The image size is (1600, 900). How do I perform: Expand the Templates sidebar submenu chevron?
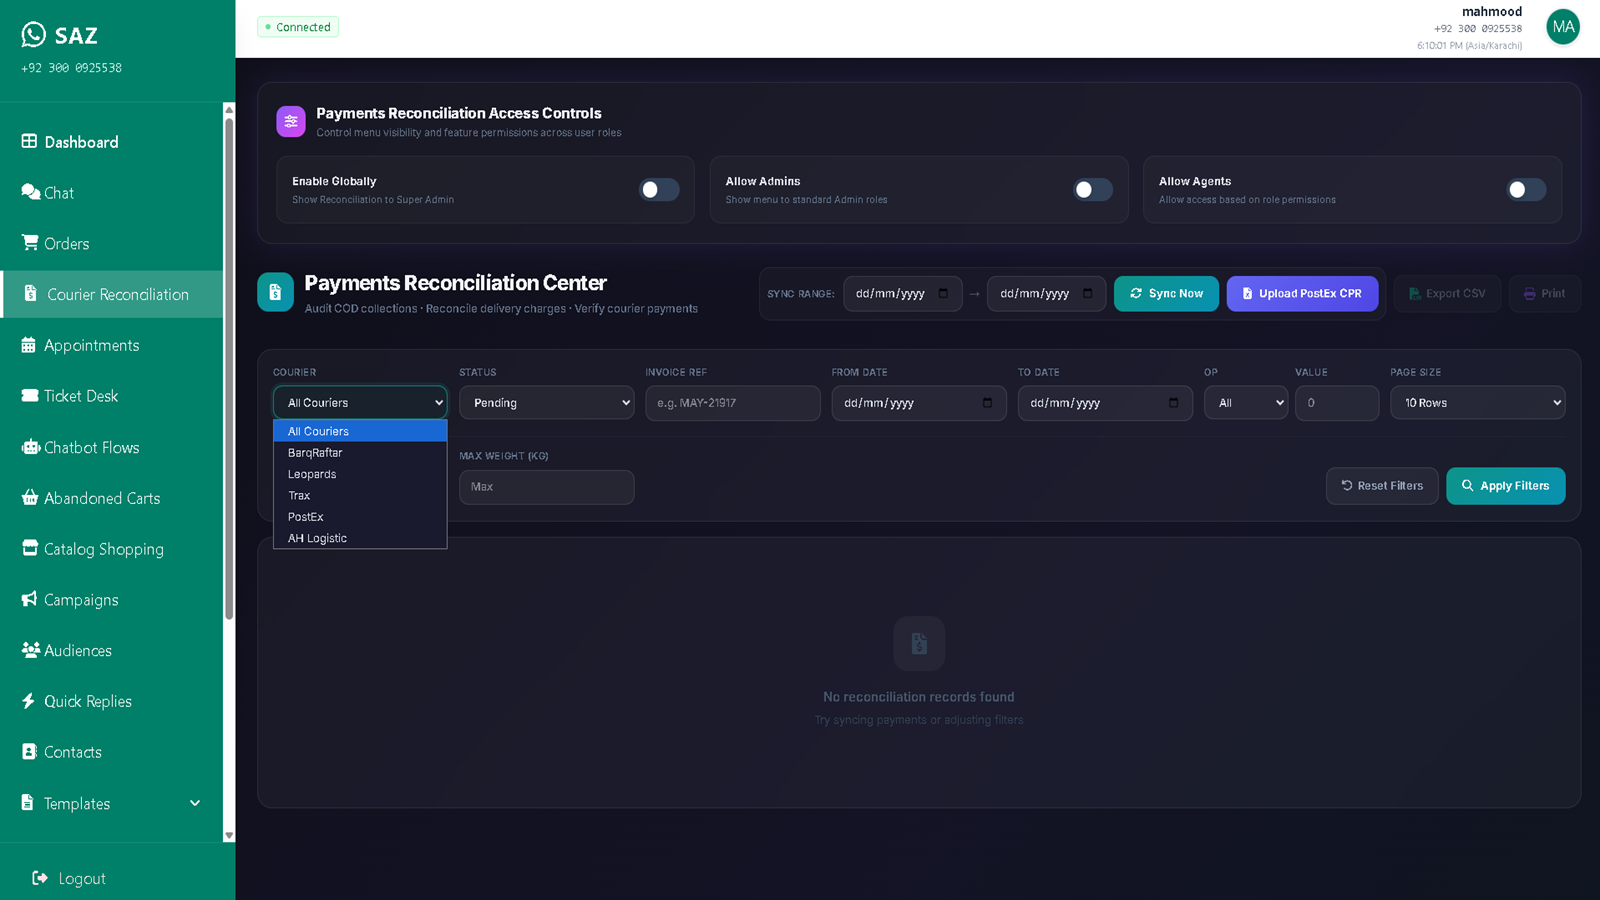point(195,803)
